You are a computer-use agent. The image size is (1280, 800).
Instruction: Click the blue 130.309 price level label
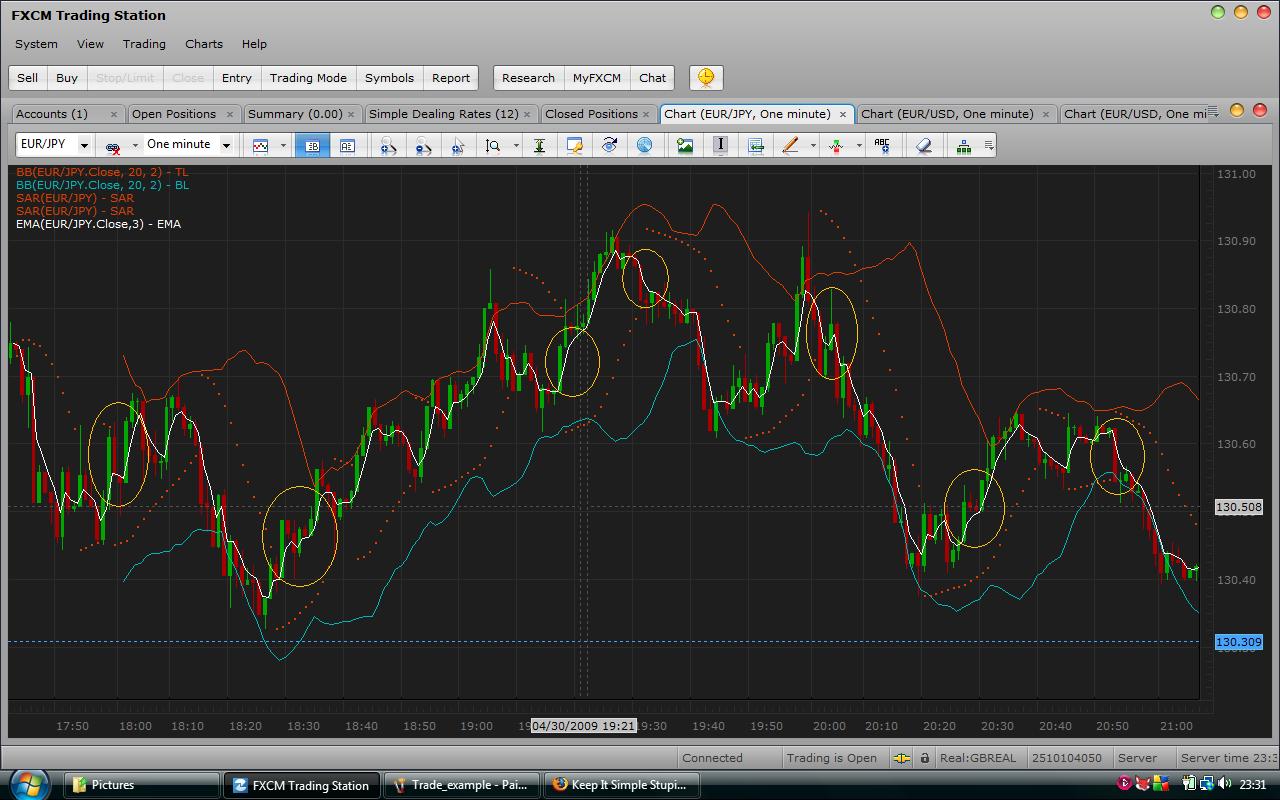pos(1238,642)
